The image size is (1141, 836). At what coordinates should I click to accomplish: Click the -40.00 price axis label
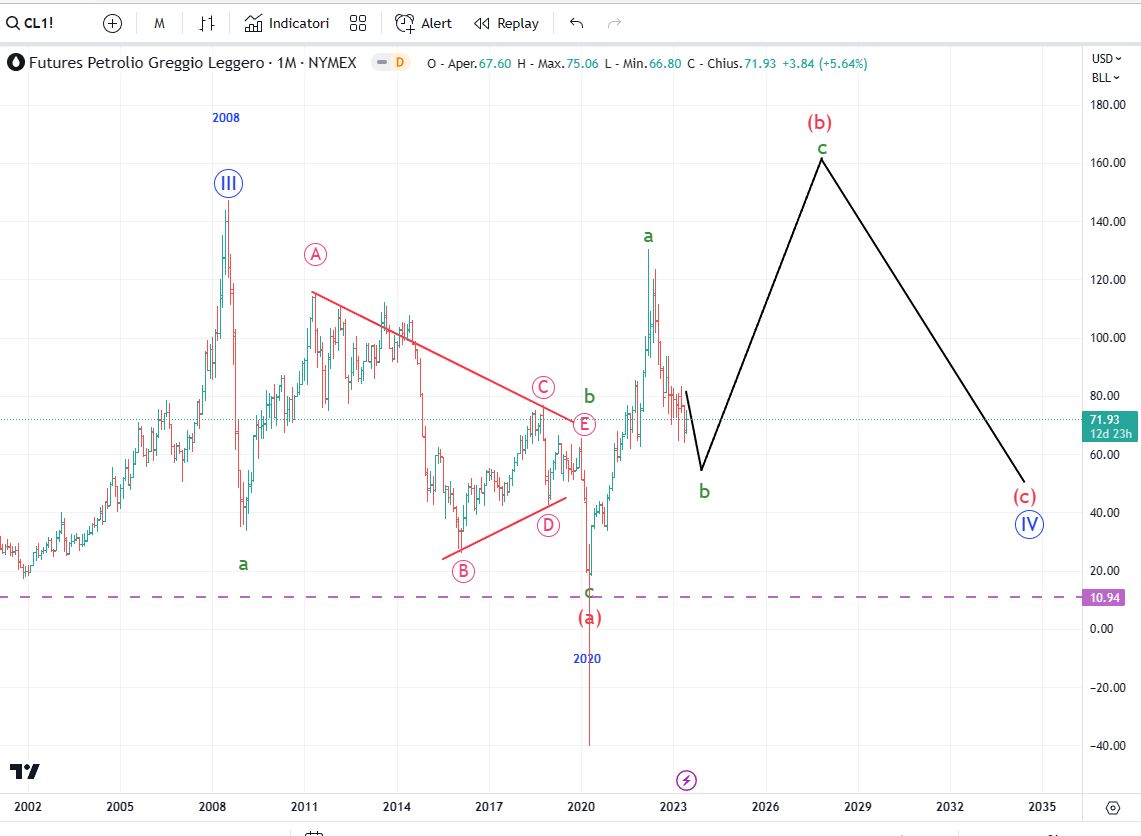(x=1108, y=746)
